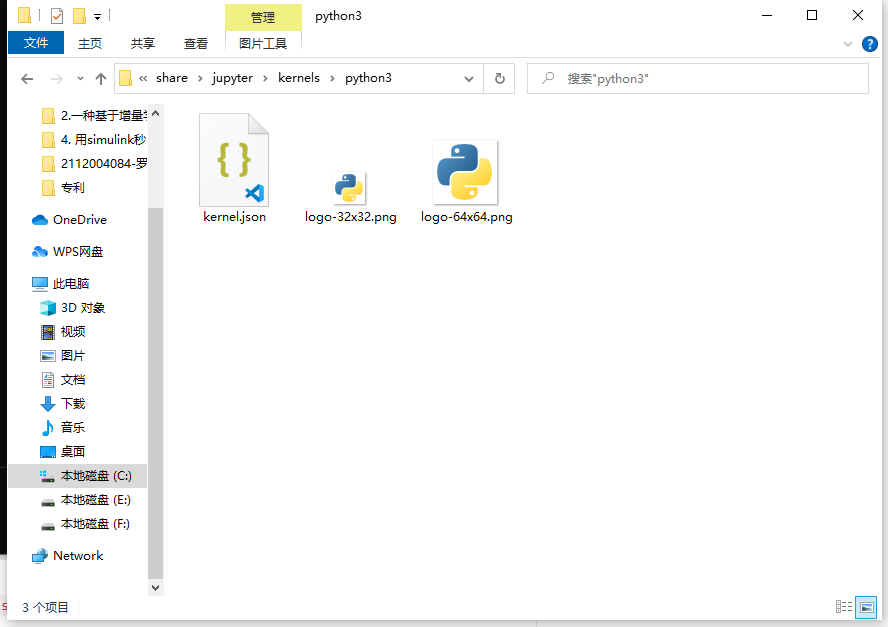Expand the hidden path breadcrumb chevrons
This screenshot has height=627, width=888.
143,79
